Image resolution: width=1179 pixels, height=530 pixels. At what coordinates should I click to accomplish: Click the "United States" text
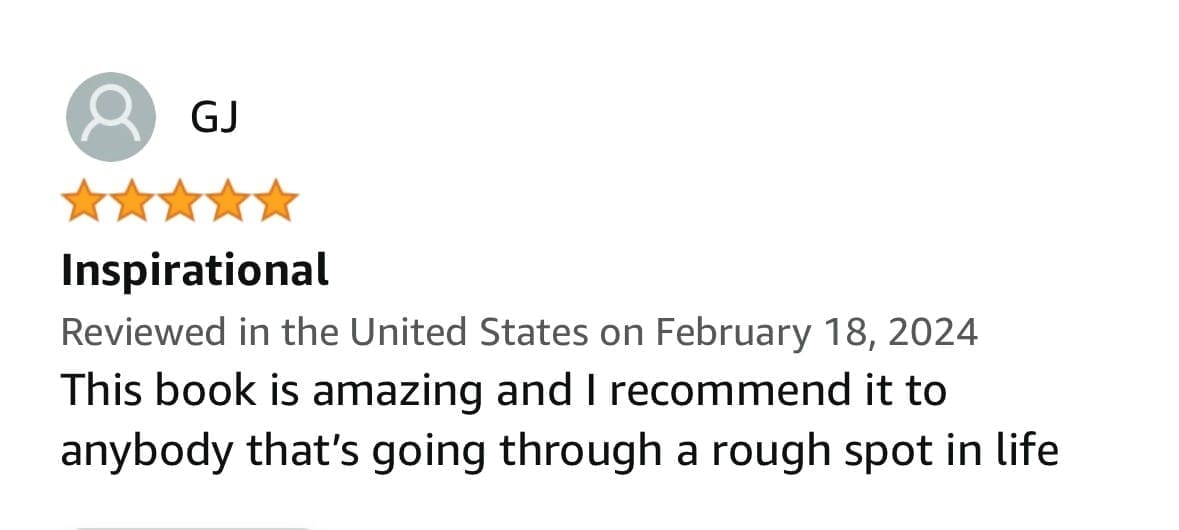(469, 332)
